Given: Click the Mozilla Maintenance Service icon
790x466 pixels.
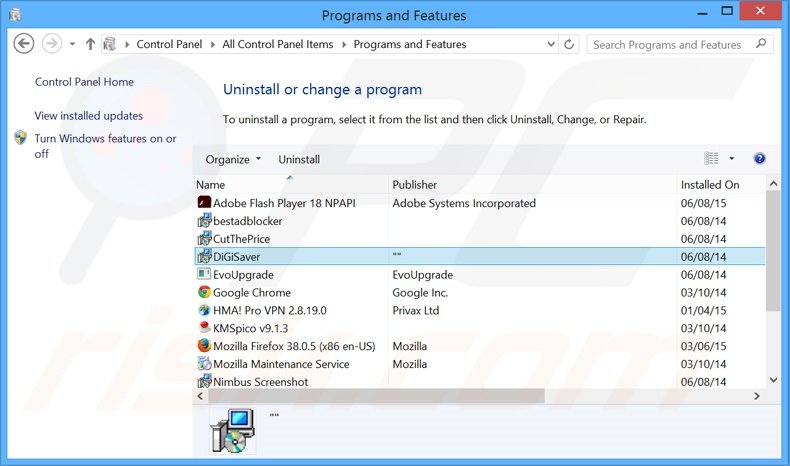Looking at the screenshot, I should tap(204, 363).
